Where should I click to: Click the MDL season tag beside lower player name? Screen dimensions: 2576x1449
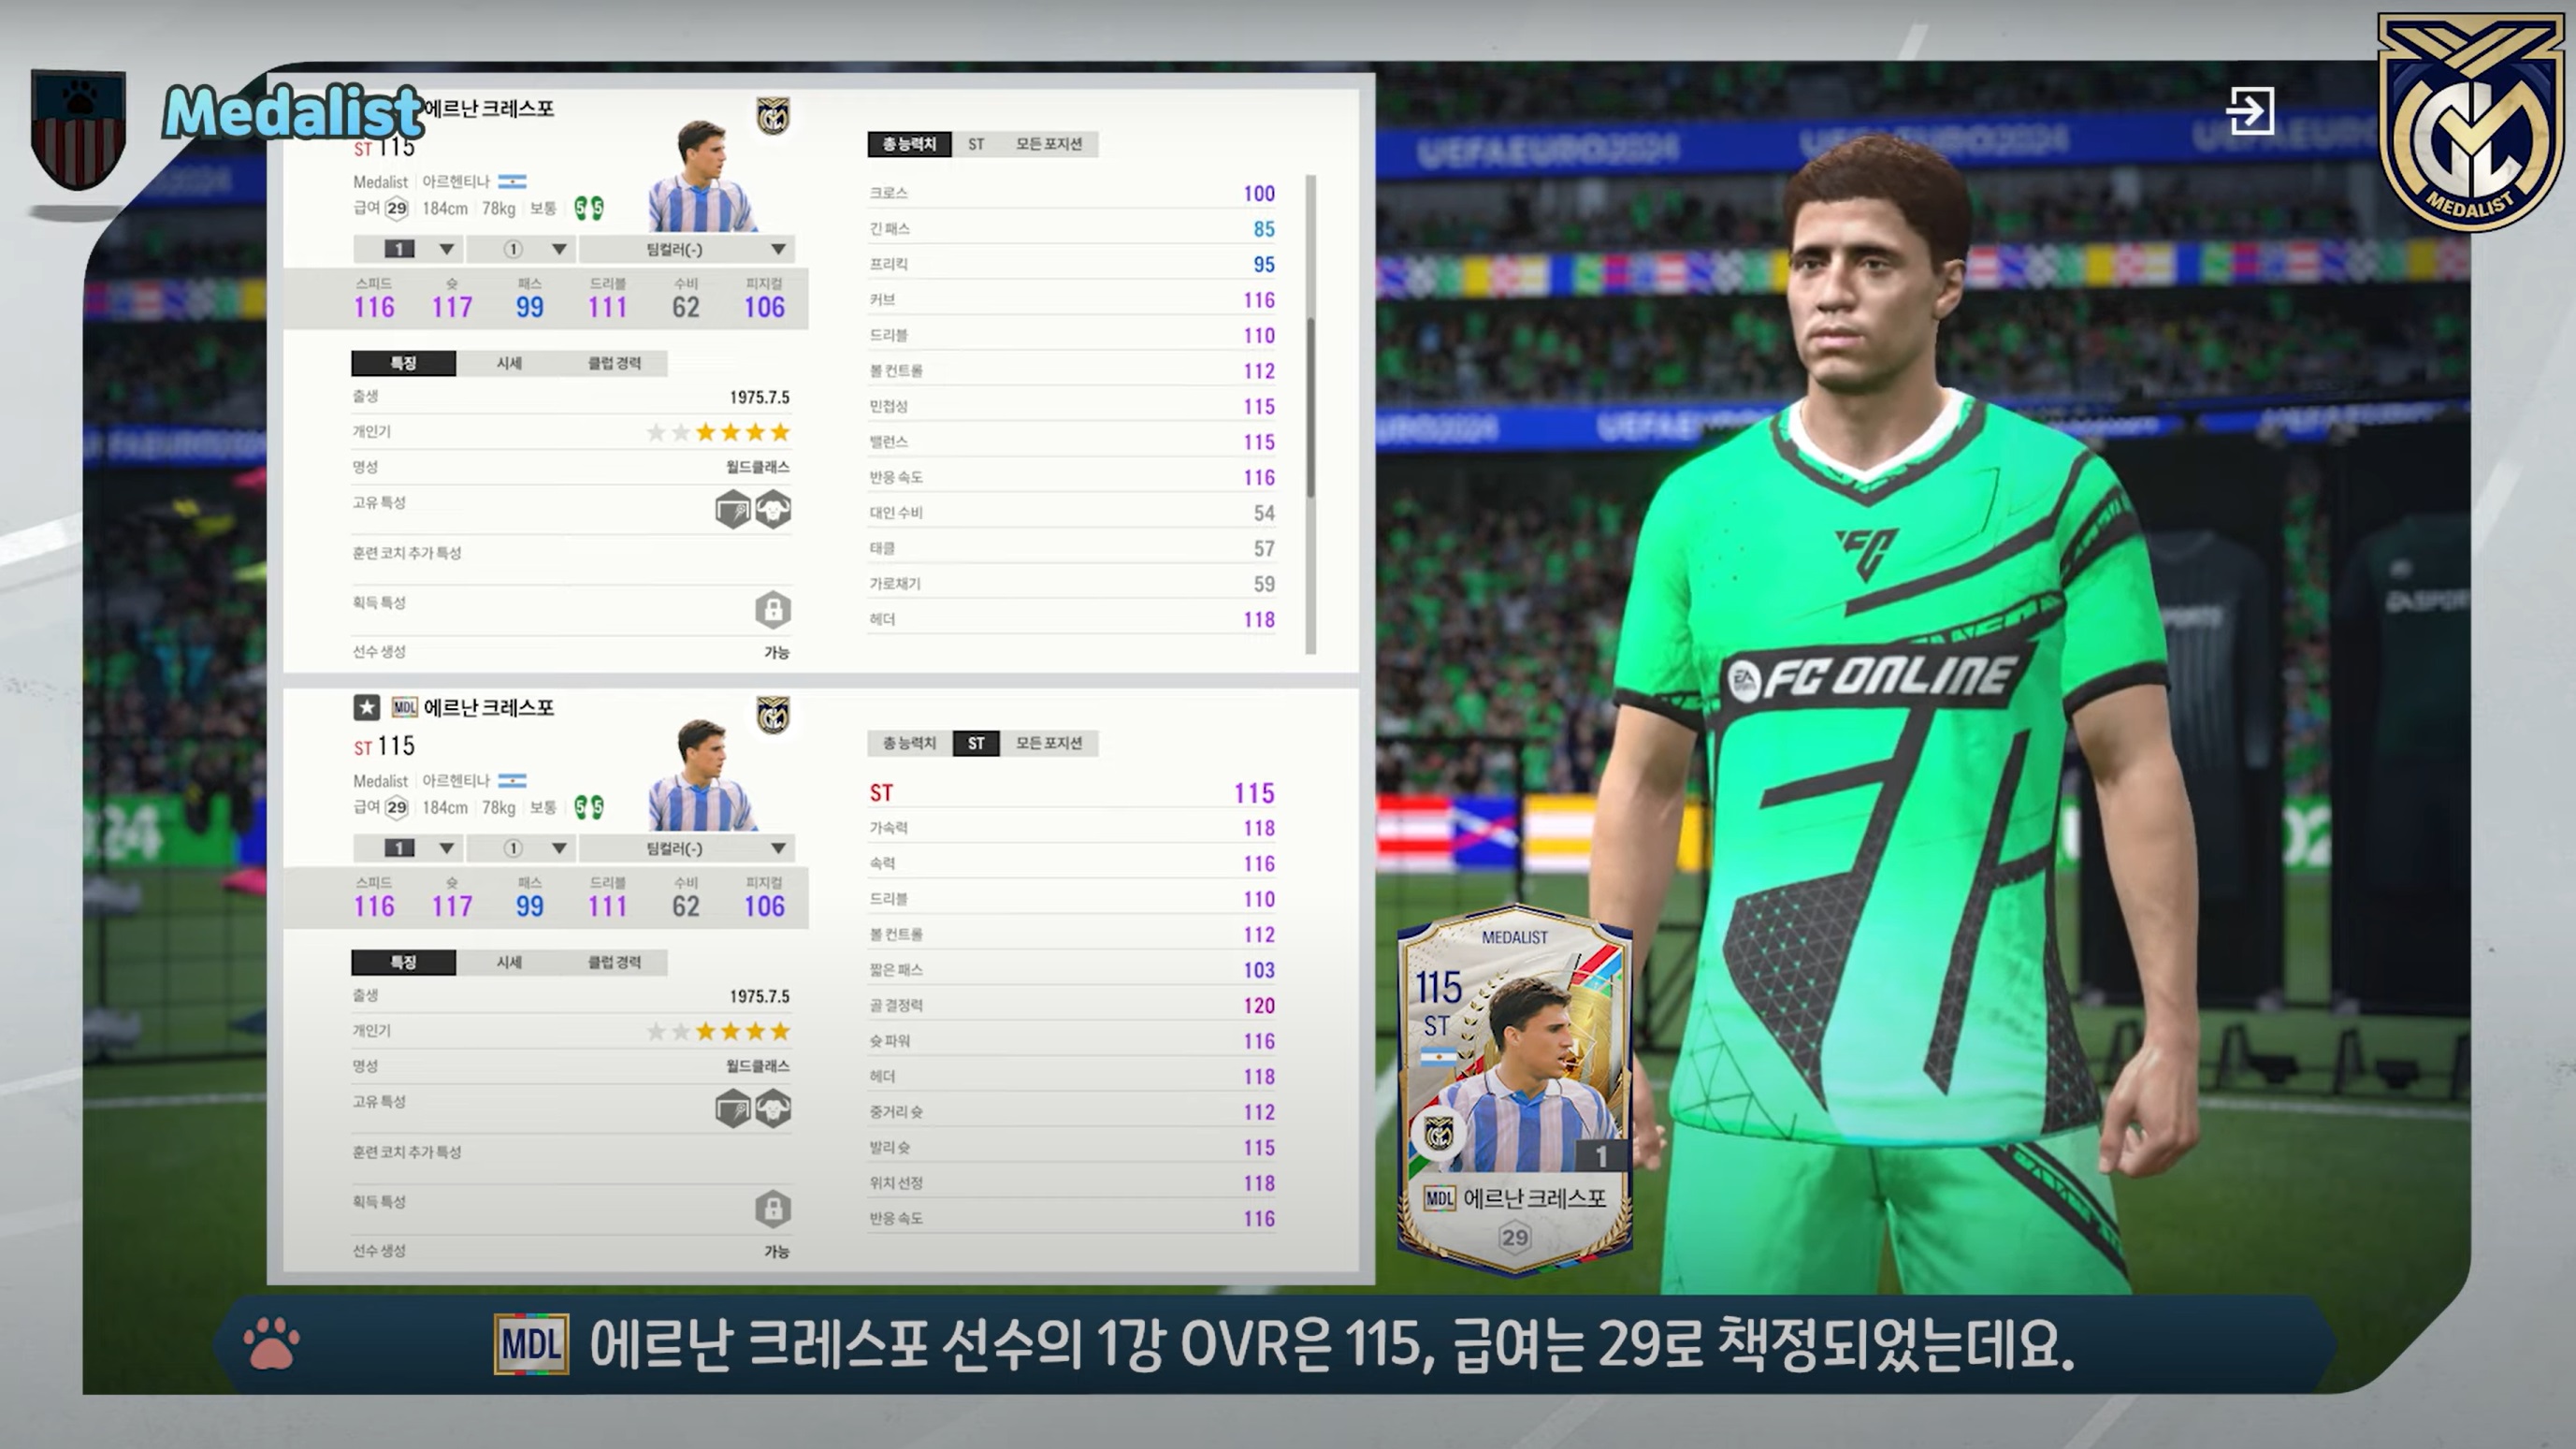(404, 708)
